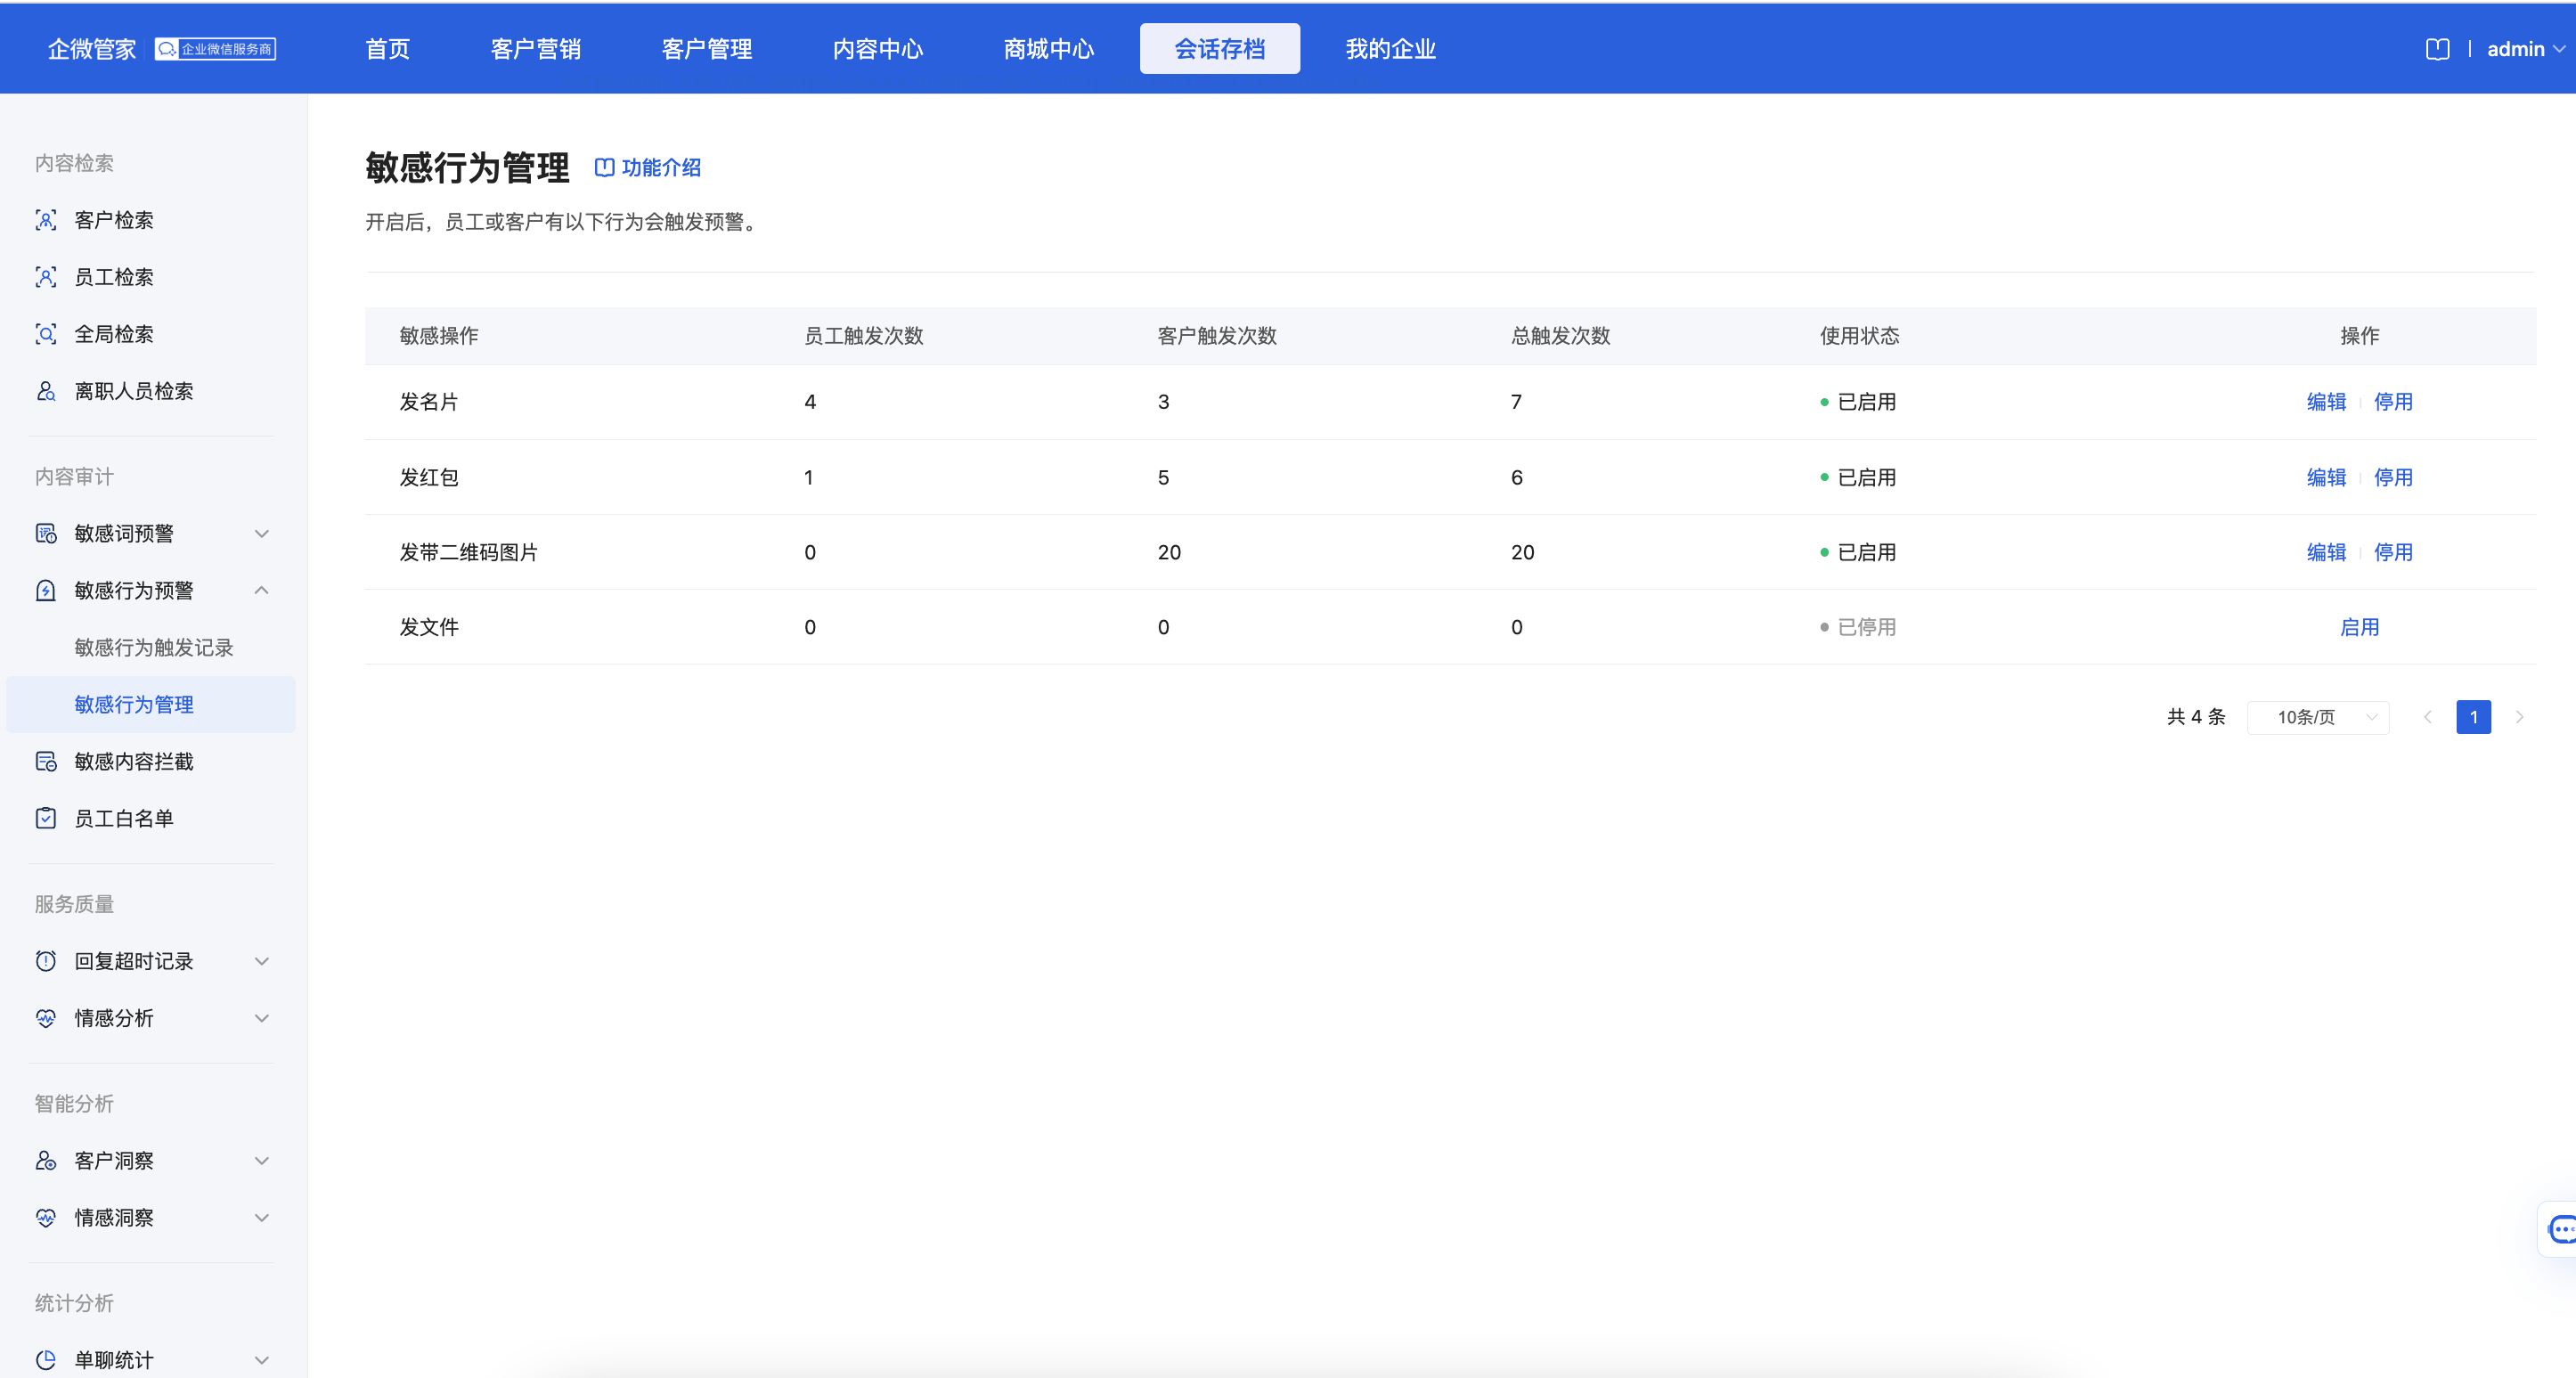
Task: Open the 10条/页 page size dropdown
Action: tap(2317, 717)
